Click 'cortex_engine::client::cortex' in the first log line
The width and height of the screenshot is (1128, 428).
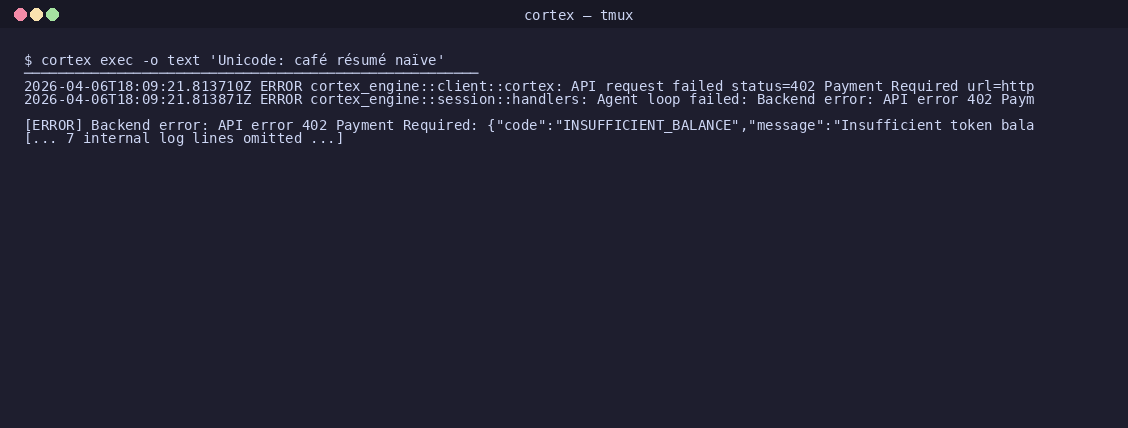[x=432, y=86]
